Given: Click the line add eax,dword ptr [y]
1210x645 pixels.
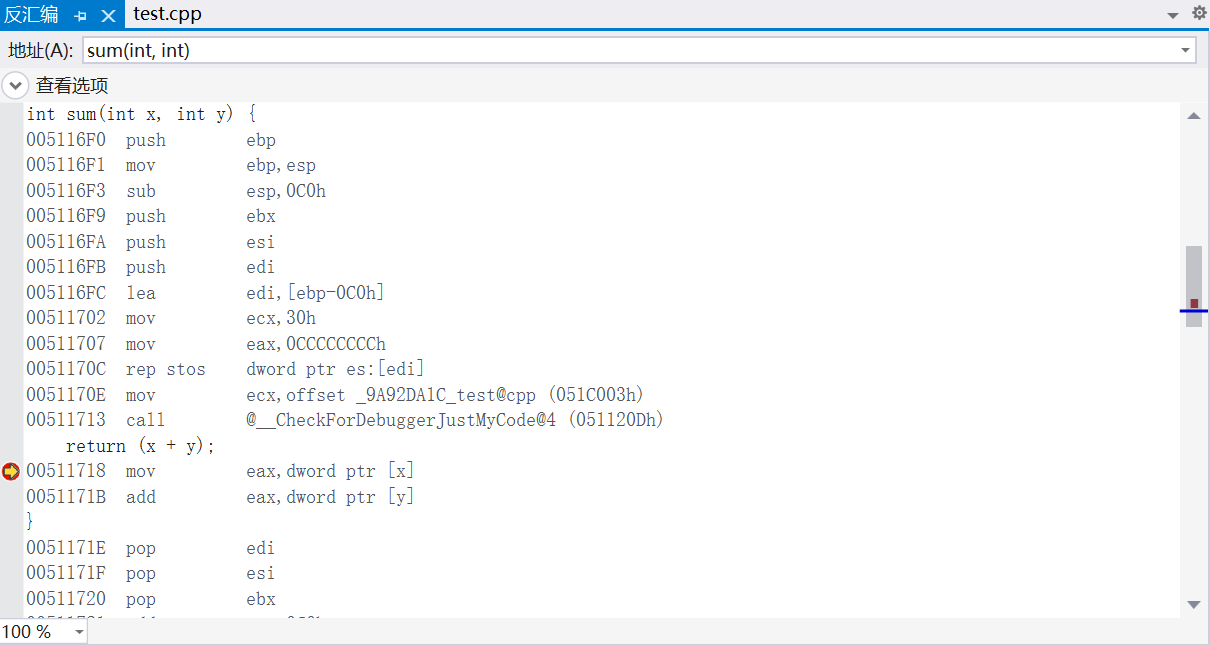Looking at the screenshot, I should (x=220, y=497).
